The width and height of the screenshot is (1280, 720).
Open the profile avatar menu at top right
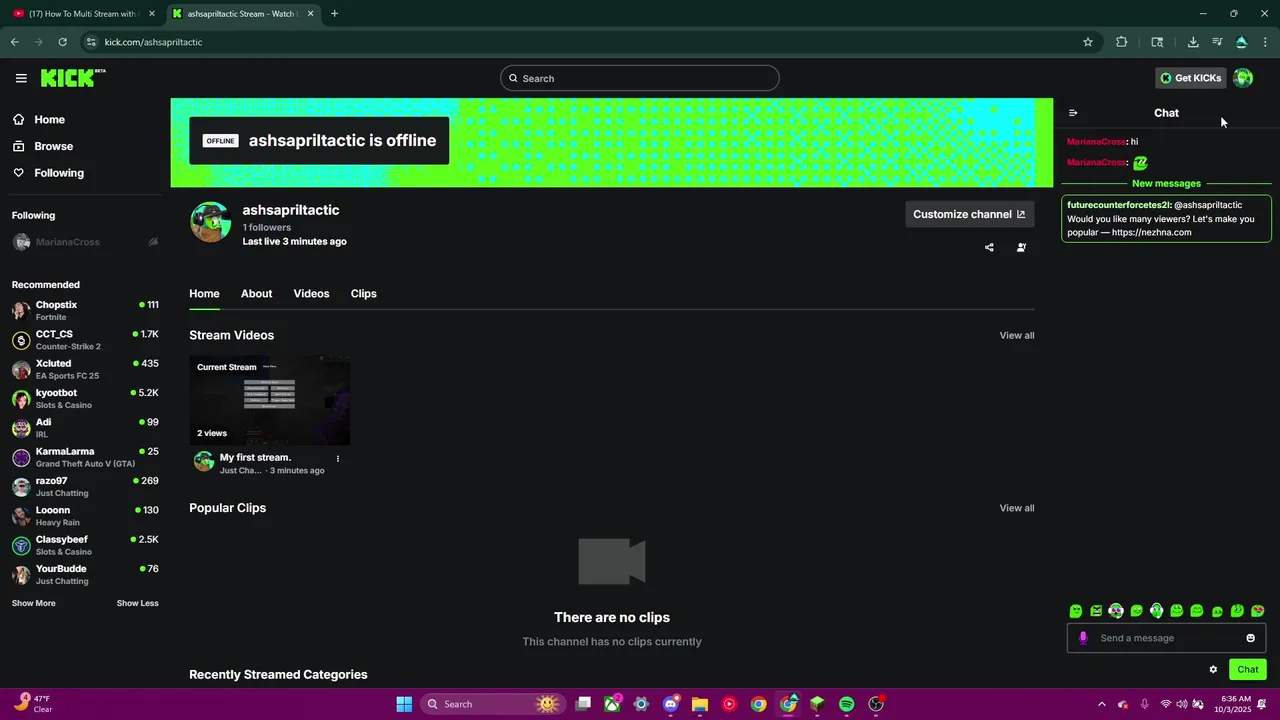(1243, 78)
